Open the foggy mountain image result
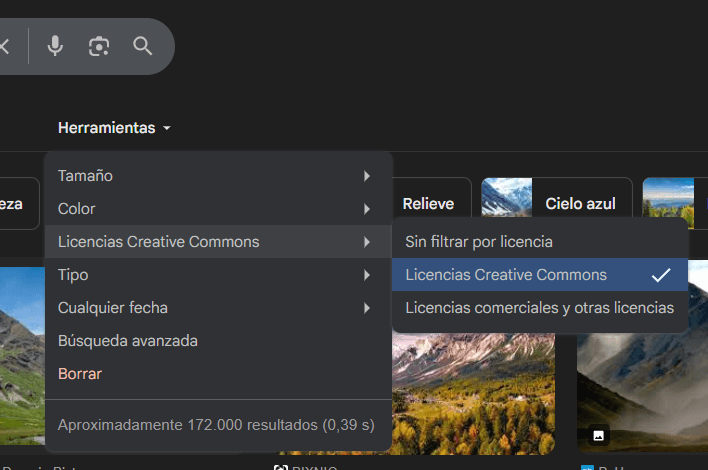Image resolution: width=708 pixels, height=470 pixels. click(x=643, y=392)
